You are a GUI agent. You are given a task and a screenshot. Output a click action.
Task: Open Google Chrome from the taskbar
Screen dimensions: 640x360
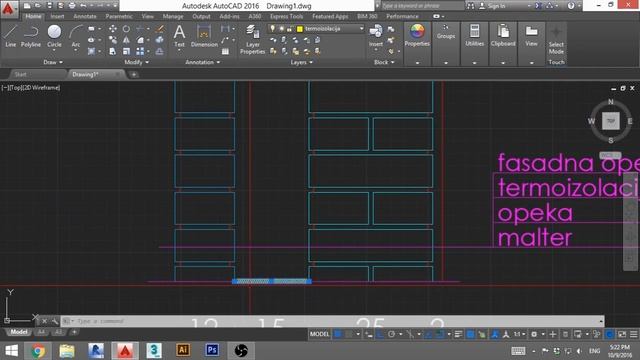[38, 351]
